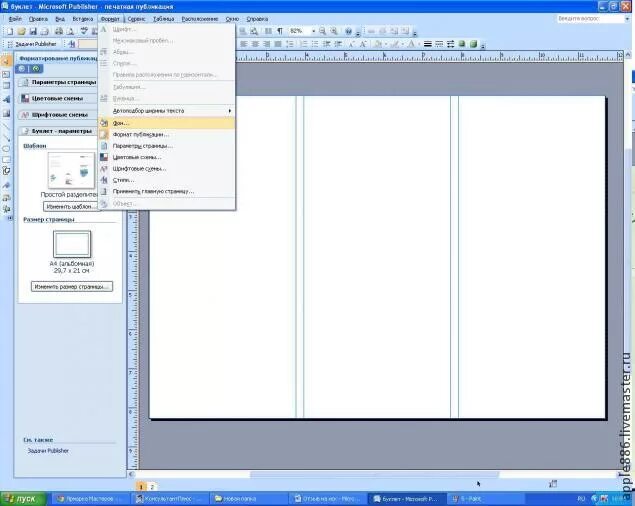Choose Формат публикации... from Format menu
635x506 pixels.
pyautogui.click(x=166, y=135)
